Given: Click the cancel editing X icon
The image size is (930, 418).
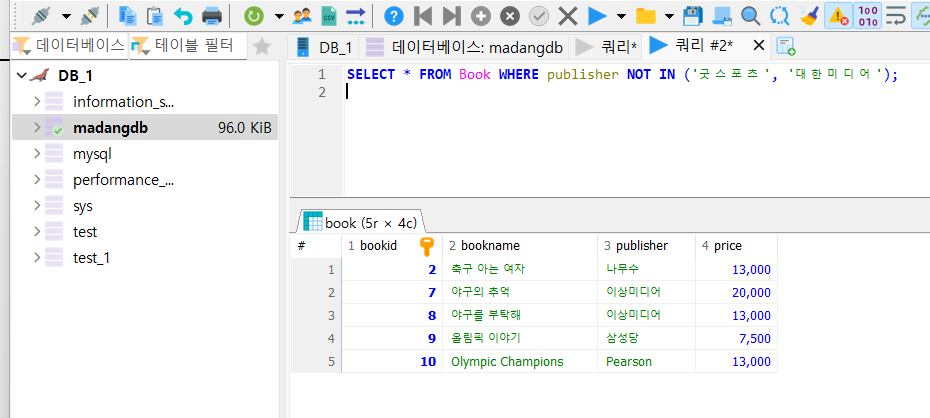Looking at the screenshot, I should coord(568,16).
